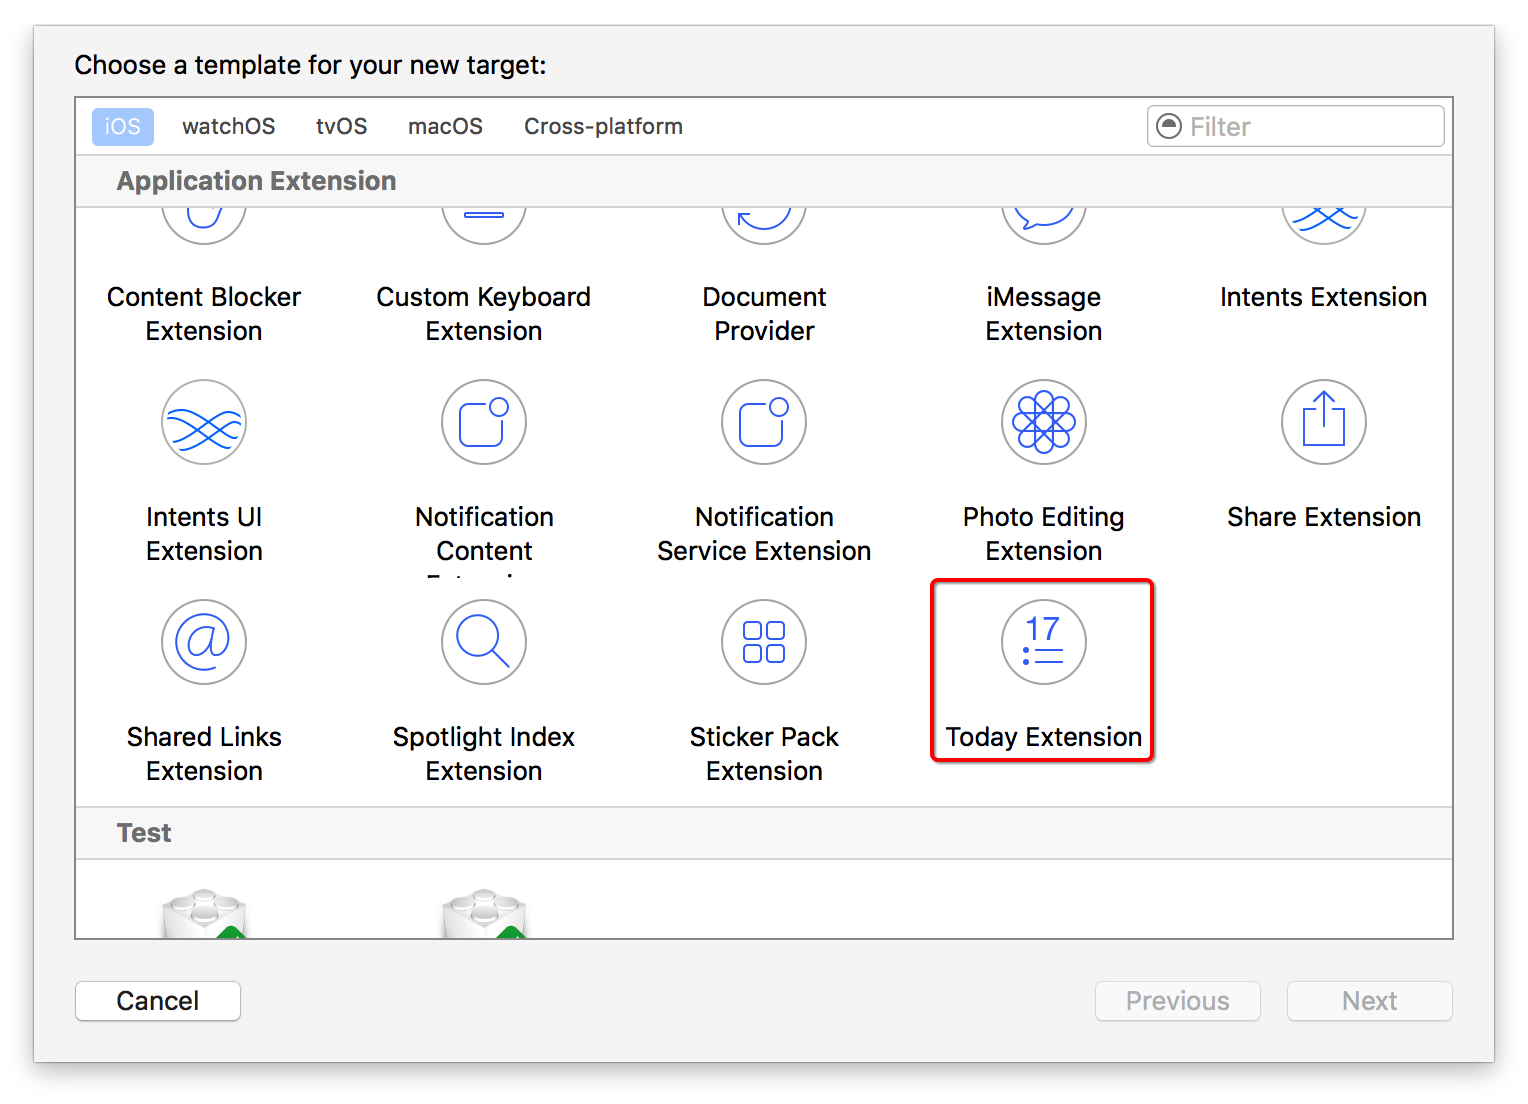Select the Photo Editing Extension flower icon
The image size is (1528, 1104).
1044,422
